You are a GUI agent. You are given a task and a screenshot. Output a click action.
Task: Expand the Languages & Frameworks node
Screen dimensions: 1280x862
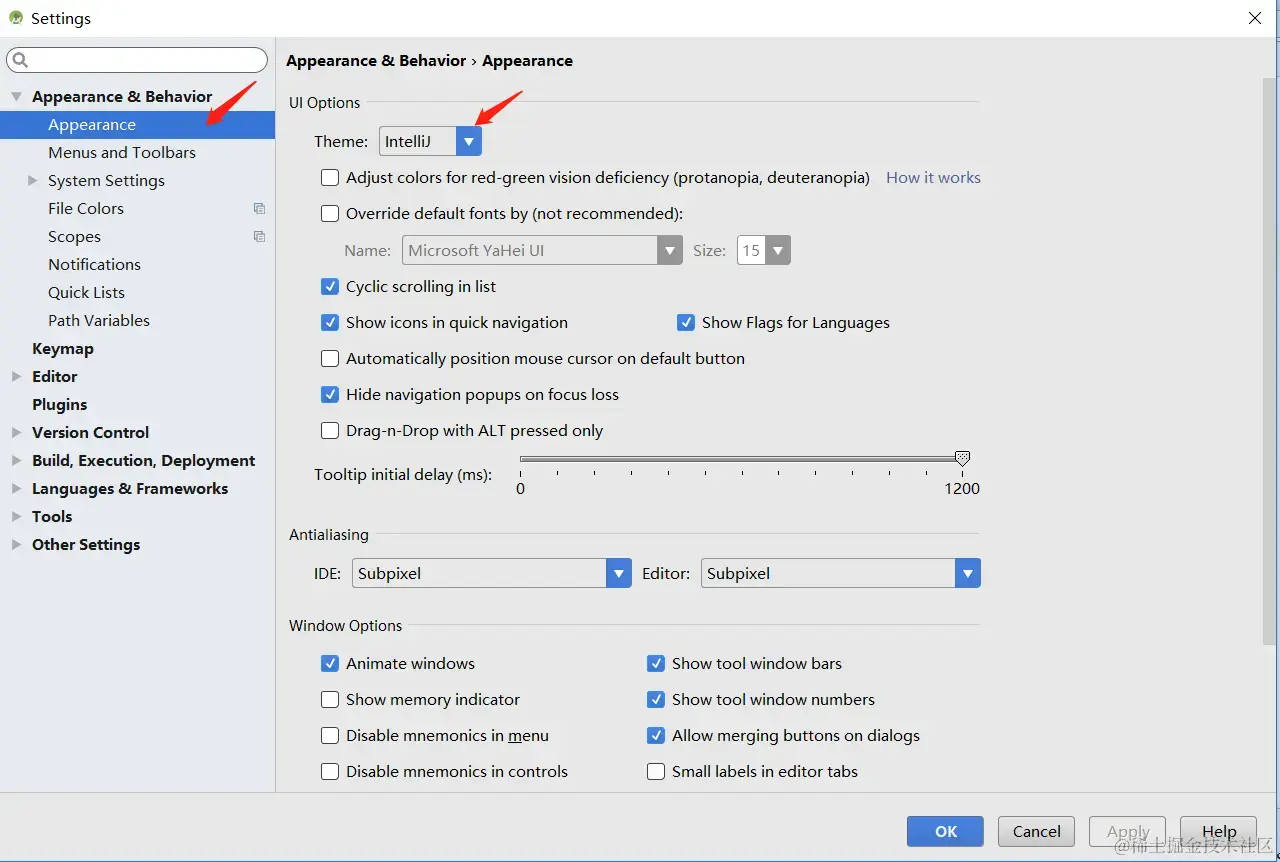point(16,488)
